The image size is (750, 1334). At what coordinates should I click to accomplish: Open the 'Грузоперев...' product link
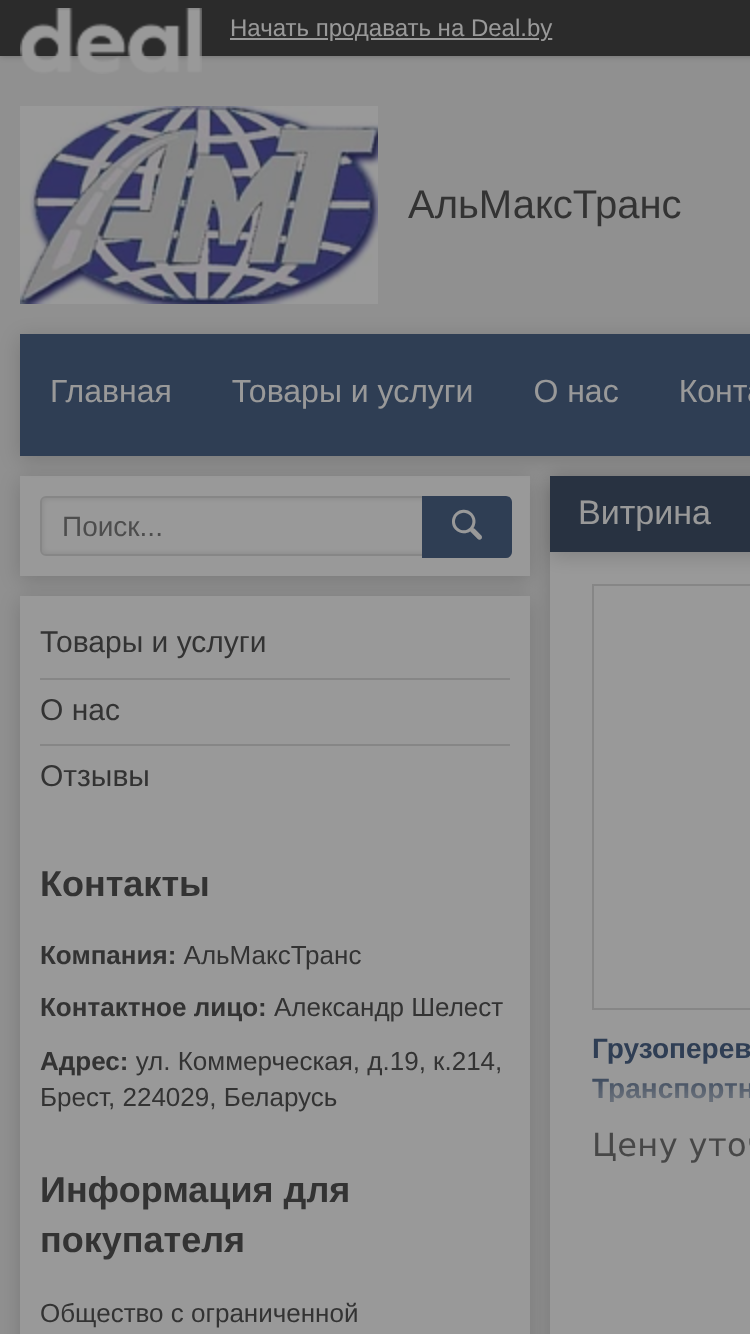[x=671, y=1068]
